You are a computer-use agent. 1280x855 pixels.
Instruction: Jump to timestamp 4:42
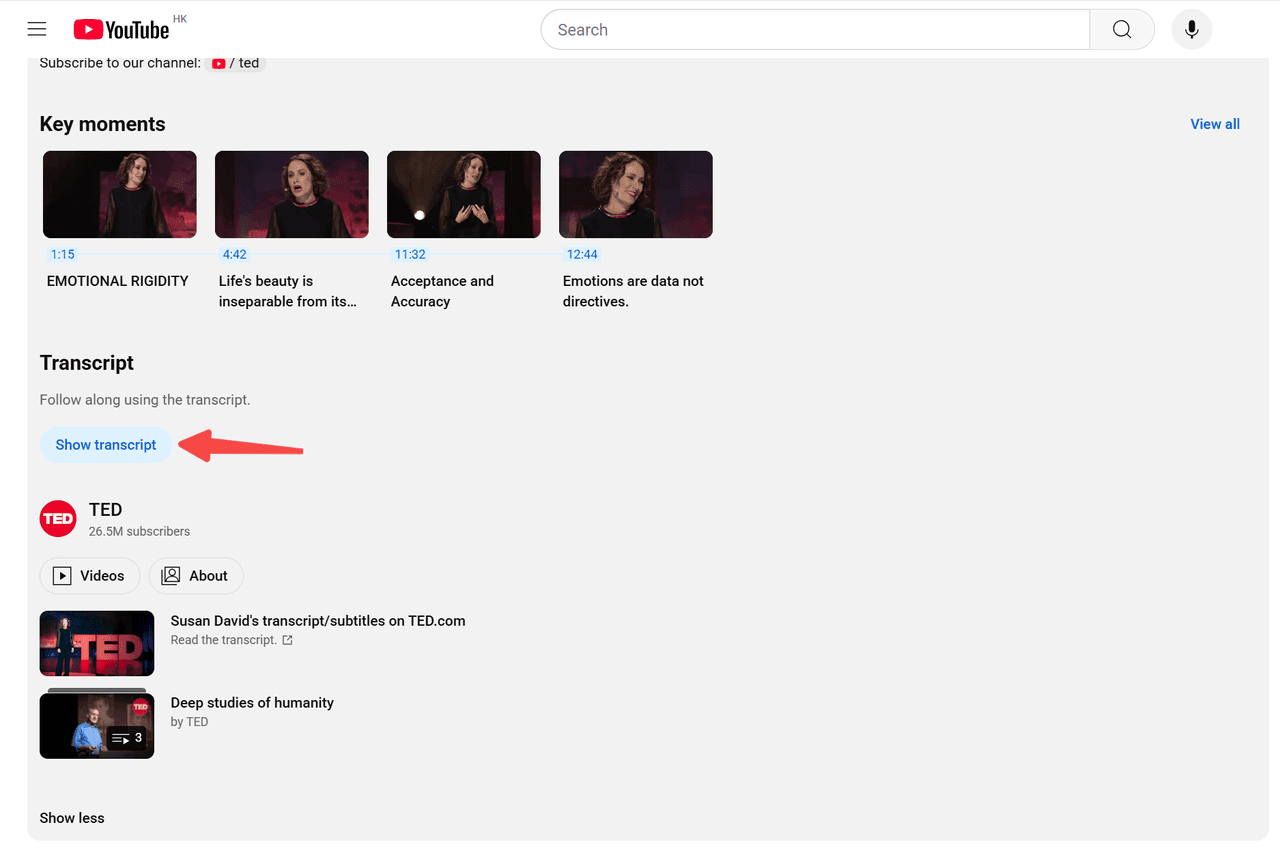pyautogui.click(x=235, y=255)
